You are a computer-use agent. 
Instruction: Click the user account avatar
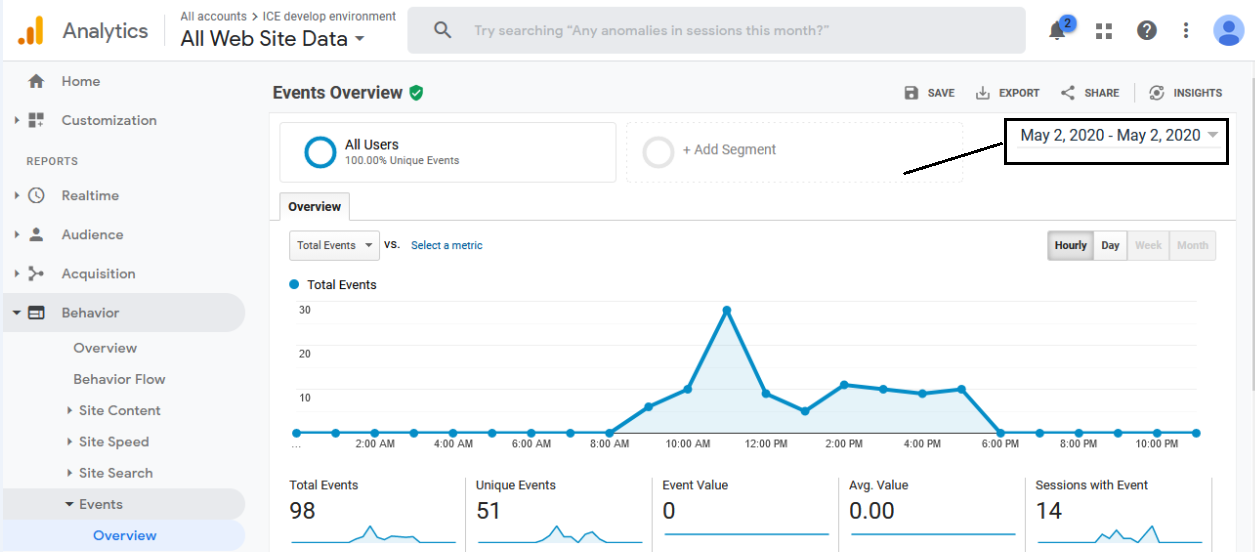coord(1228,31)
